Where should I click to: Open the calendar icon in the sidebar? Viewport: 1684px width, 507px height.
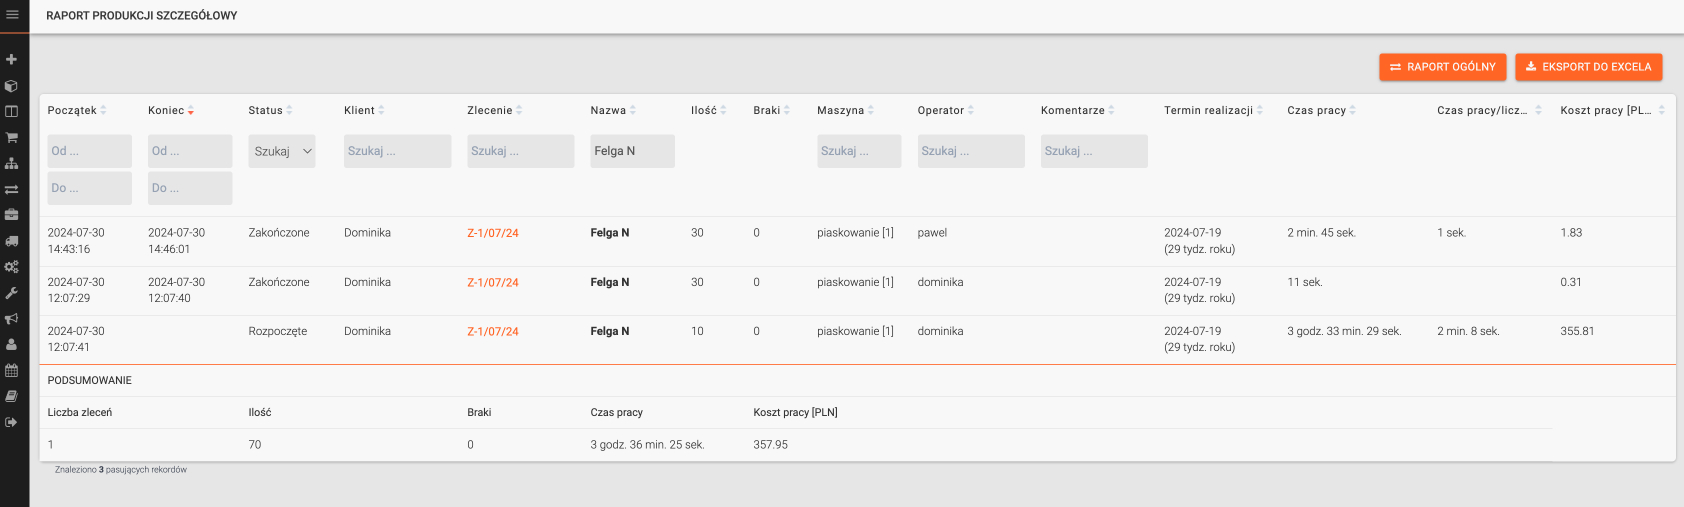(12, 371)
